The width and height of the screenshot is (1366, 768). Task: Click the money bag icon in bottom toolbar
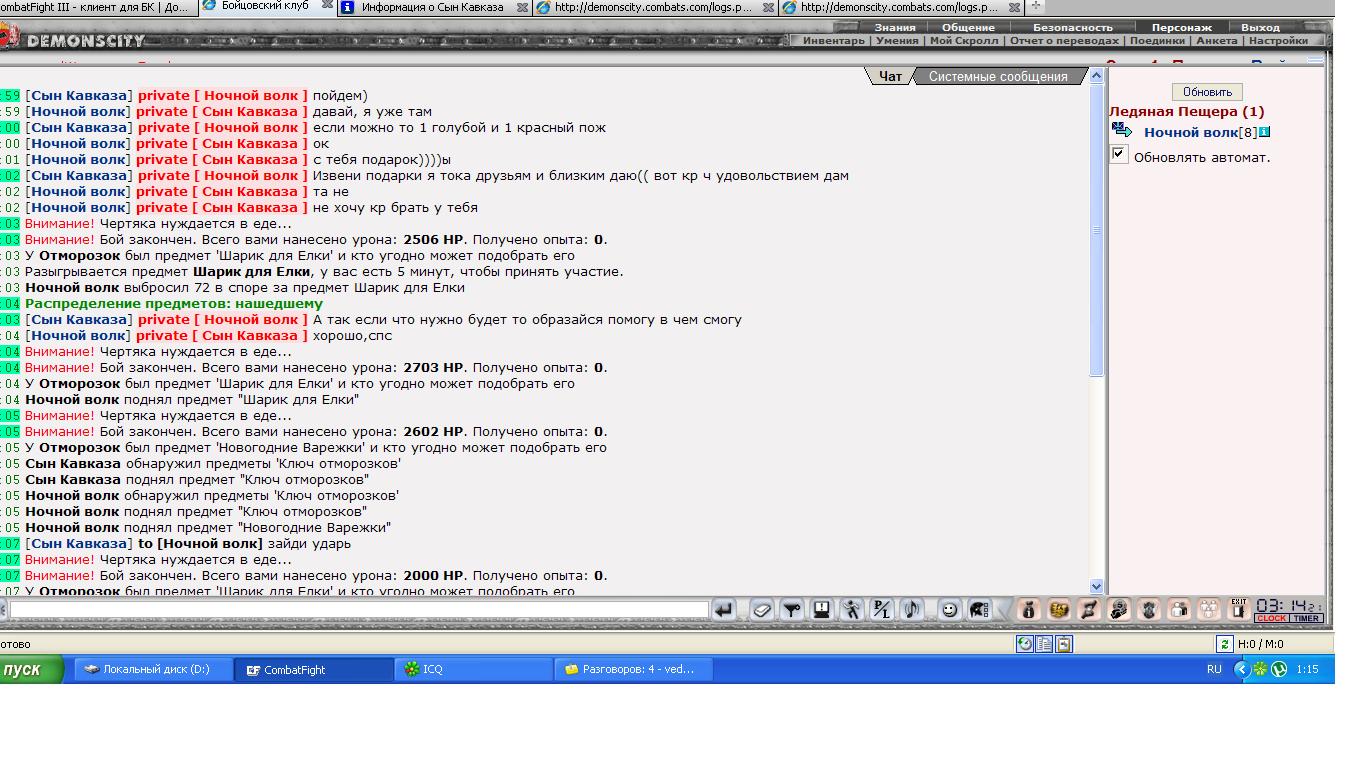1028,609
